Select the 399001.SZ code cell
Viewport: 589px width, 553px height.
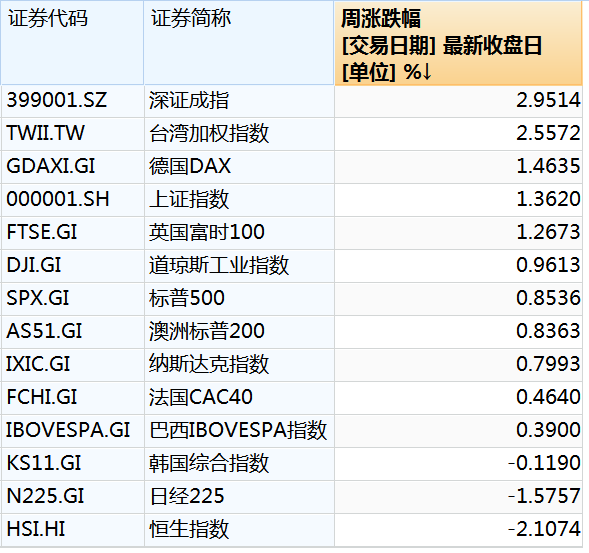pyautogui.click(x=72, y=101)
